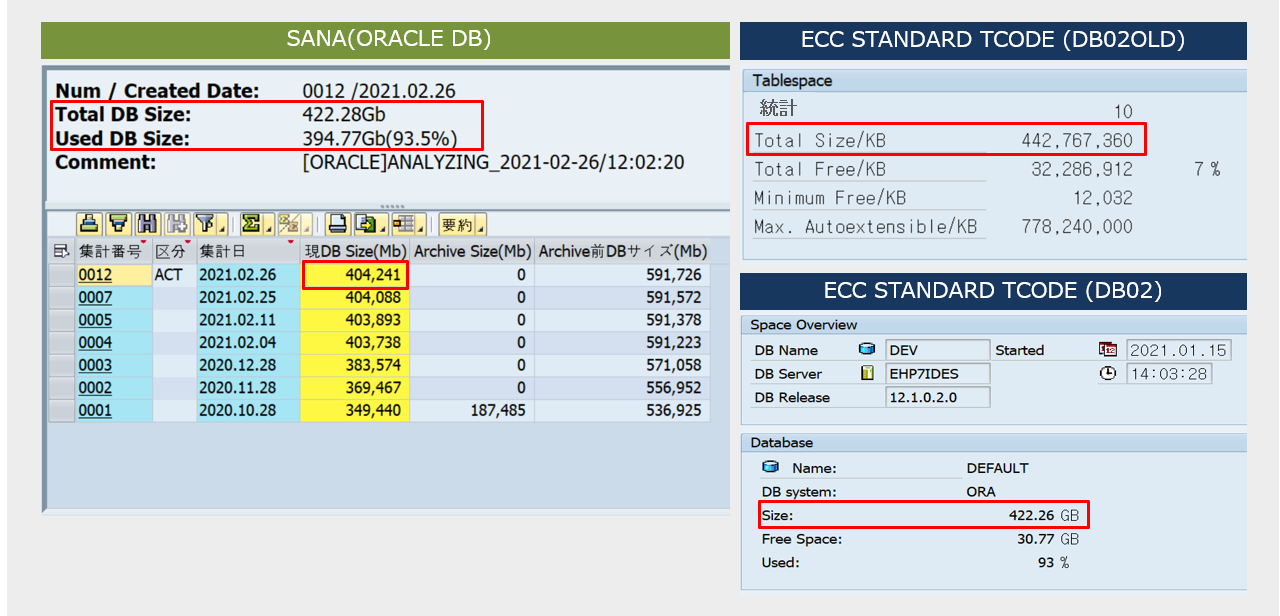Open the Set Filter funnel dropdown

210,223
